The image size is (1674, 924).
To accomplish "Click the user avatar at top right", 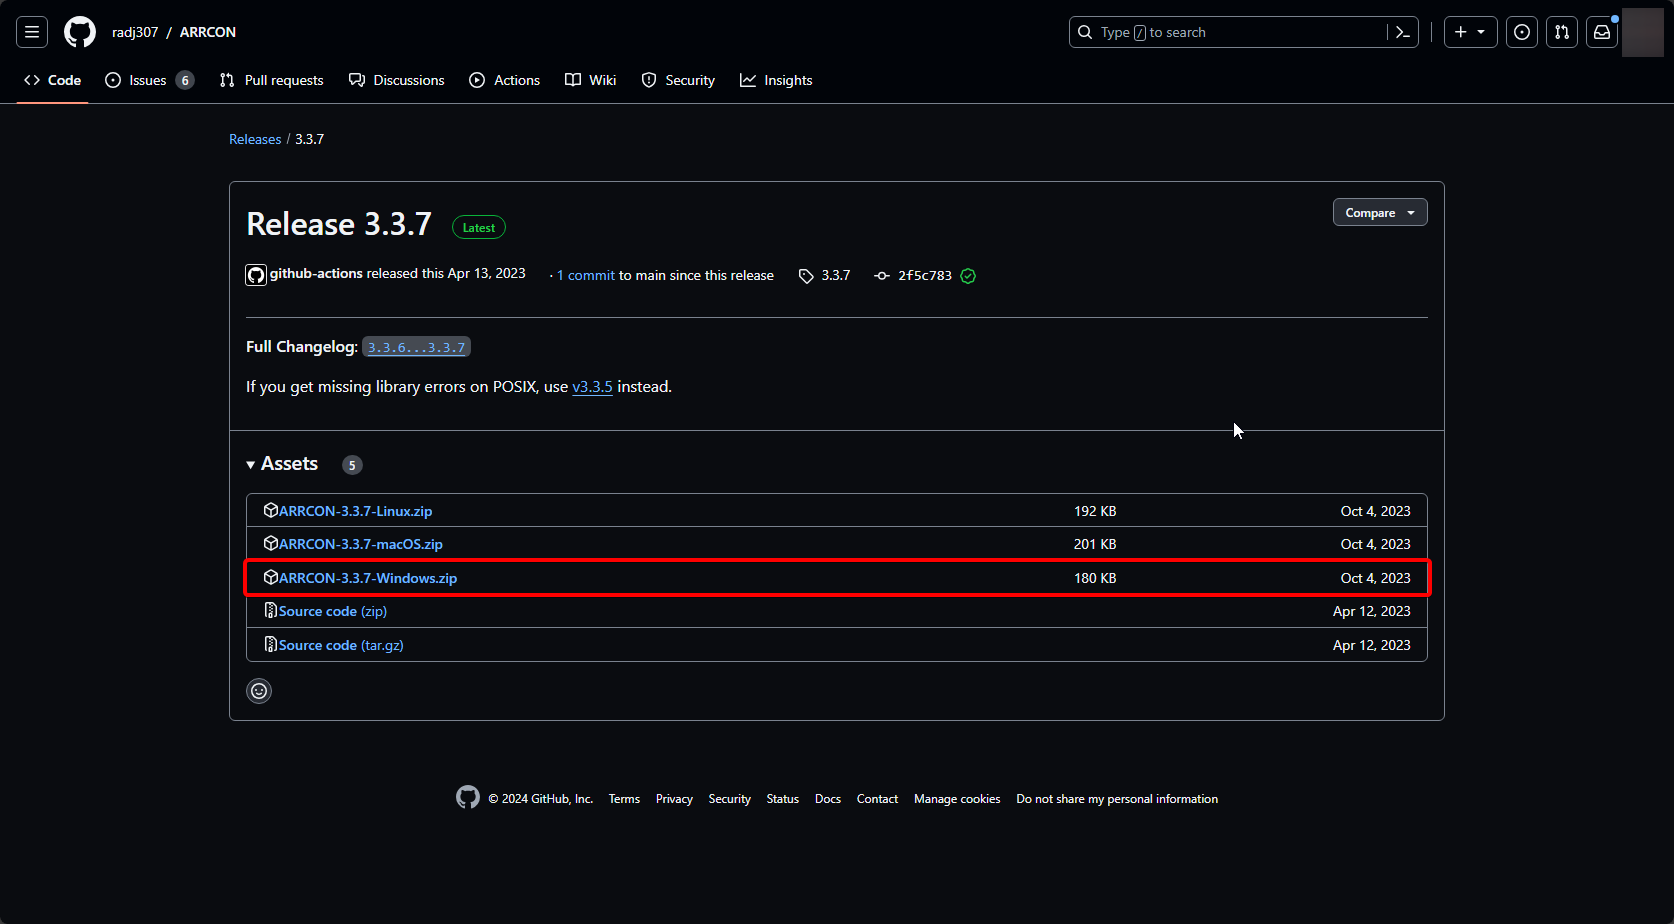I will tap(1642, 32).
